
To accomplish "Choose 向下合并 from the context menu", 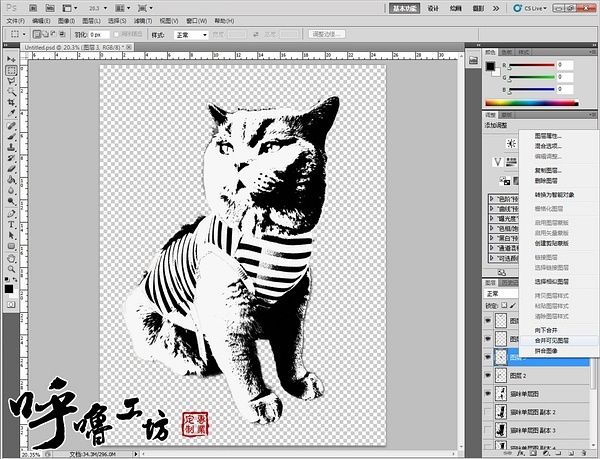I will coord(546,330).
